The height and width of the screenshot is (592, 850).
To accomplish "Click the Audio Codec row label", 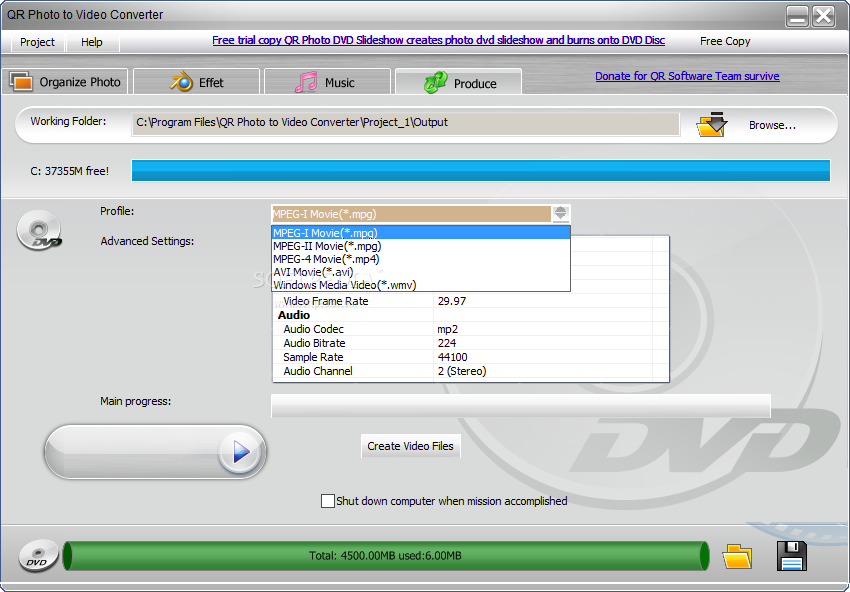I will point(313,329).
